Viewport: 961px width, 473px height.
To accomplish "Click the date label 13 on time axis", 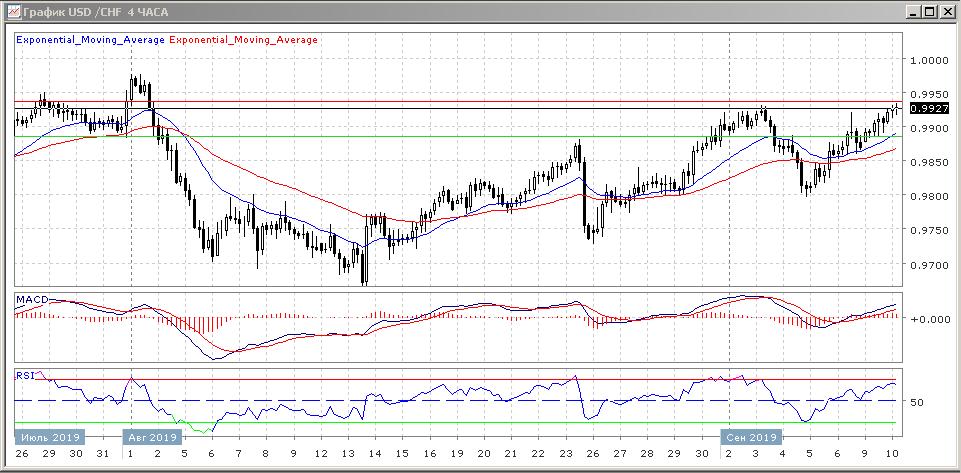I will [x=347, y=454].
